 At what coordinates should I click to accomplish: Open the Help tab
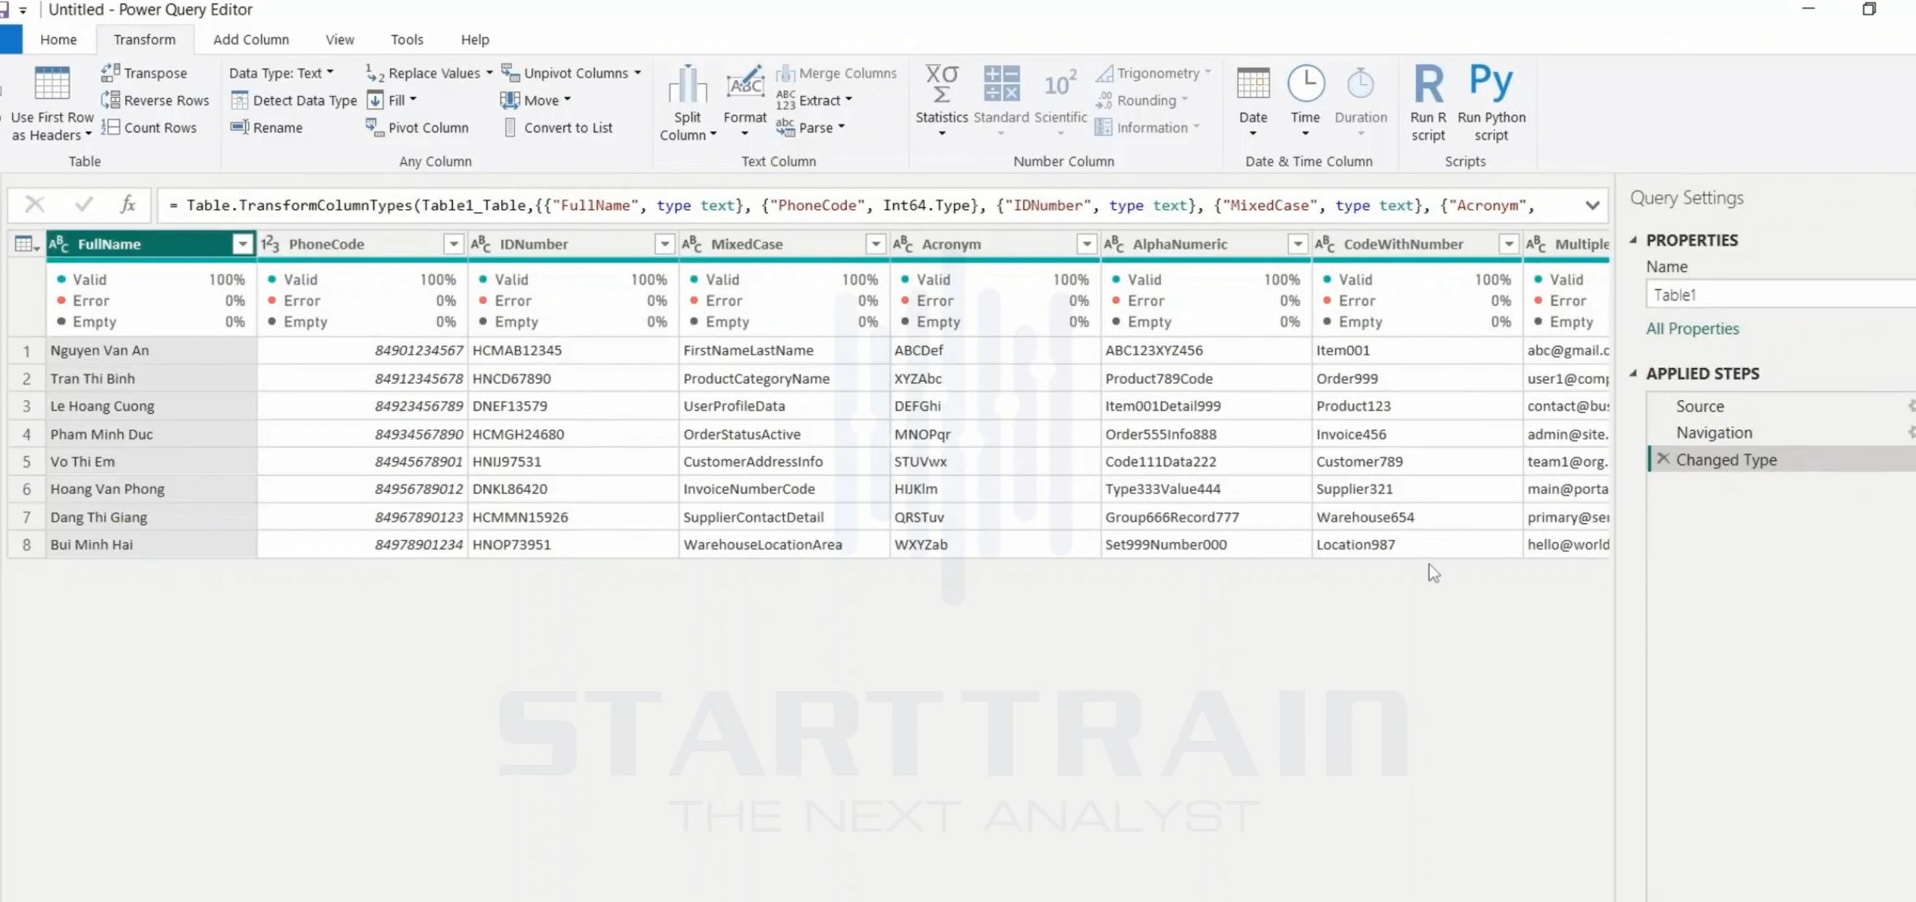[475, 39]
